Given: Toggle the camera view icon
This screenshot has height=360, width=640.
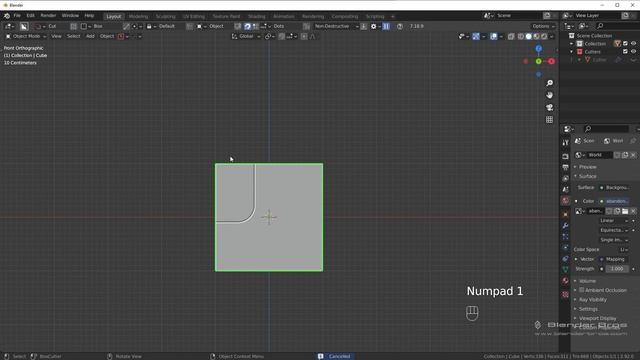Looking at the screenshot, I should [549, 107].
